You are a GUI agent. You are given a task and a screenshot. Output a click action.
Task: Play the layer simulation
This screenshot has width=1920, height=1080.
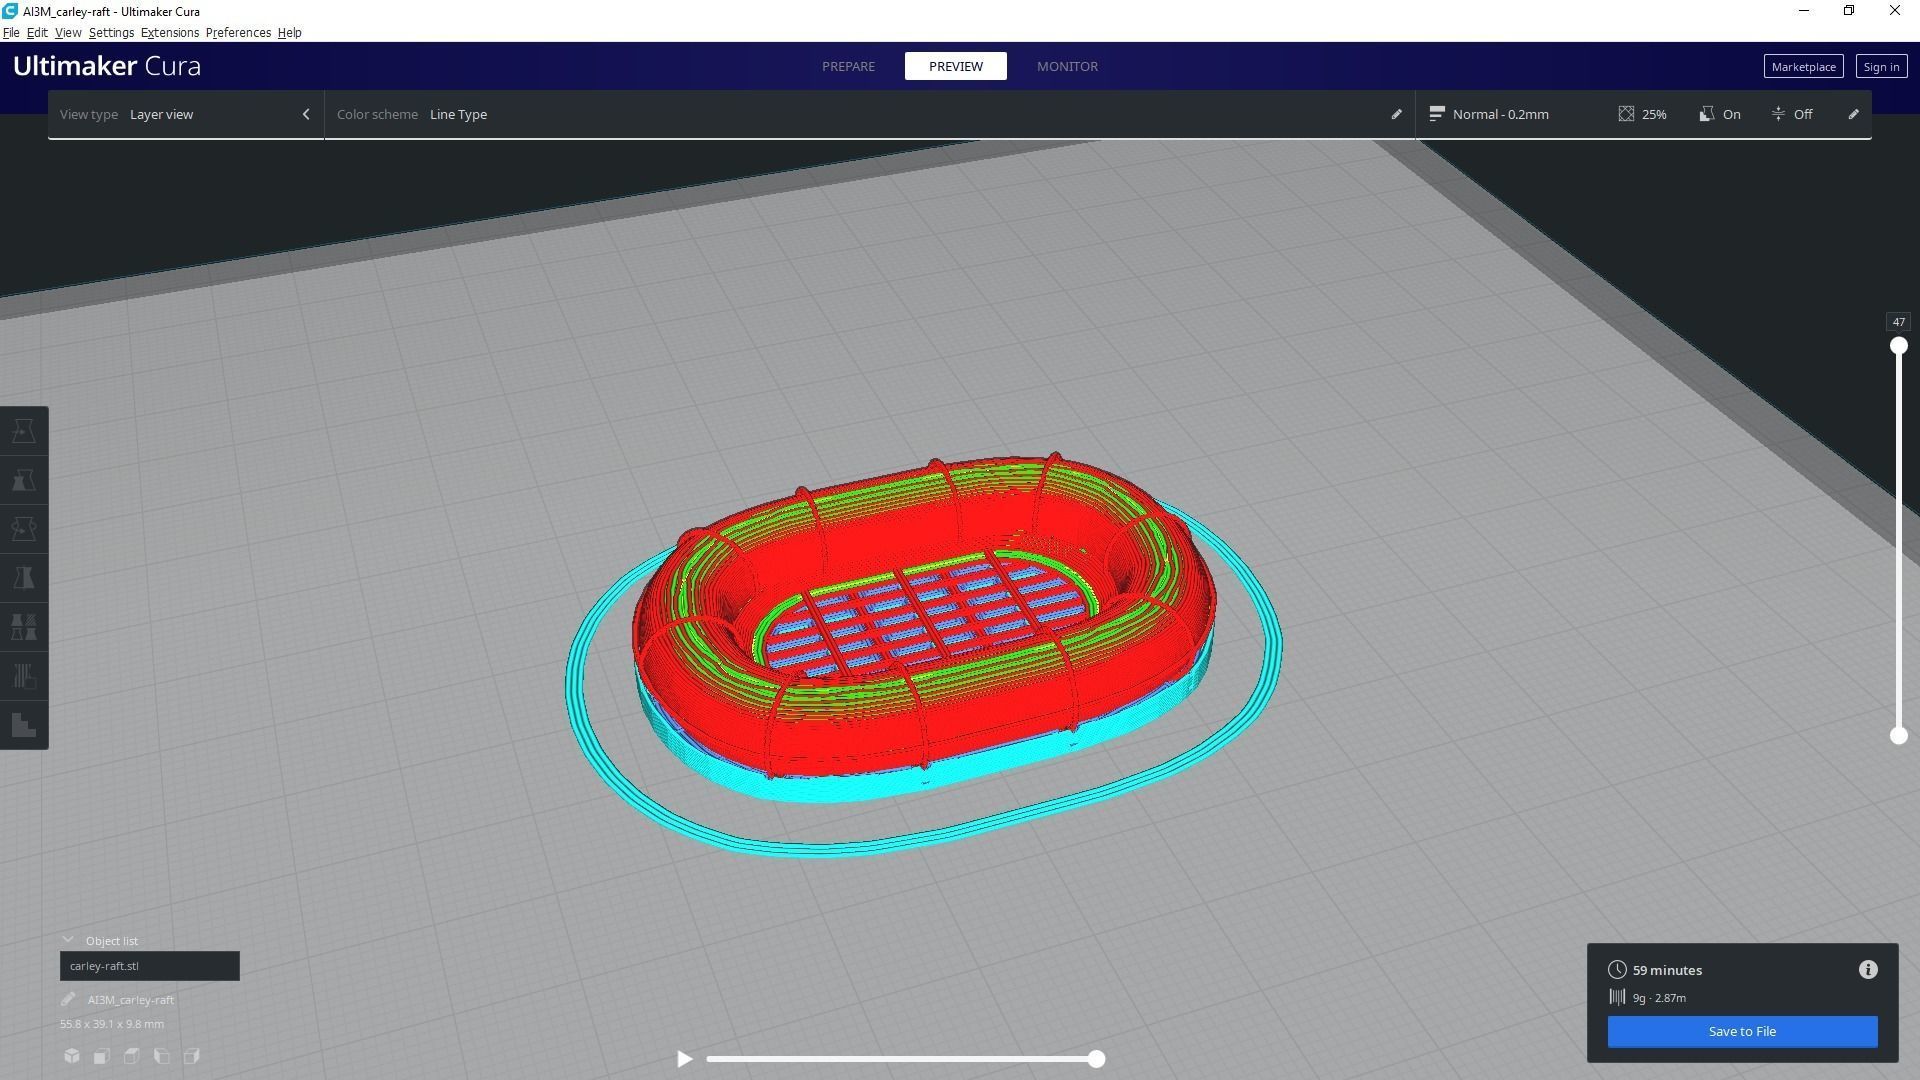pos(684,1059)
